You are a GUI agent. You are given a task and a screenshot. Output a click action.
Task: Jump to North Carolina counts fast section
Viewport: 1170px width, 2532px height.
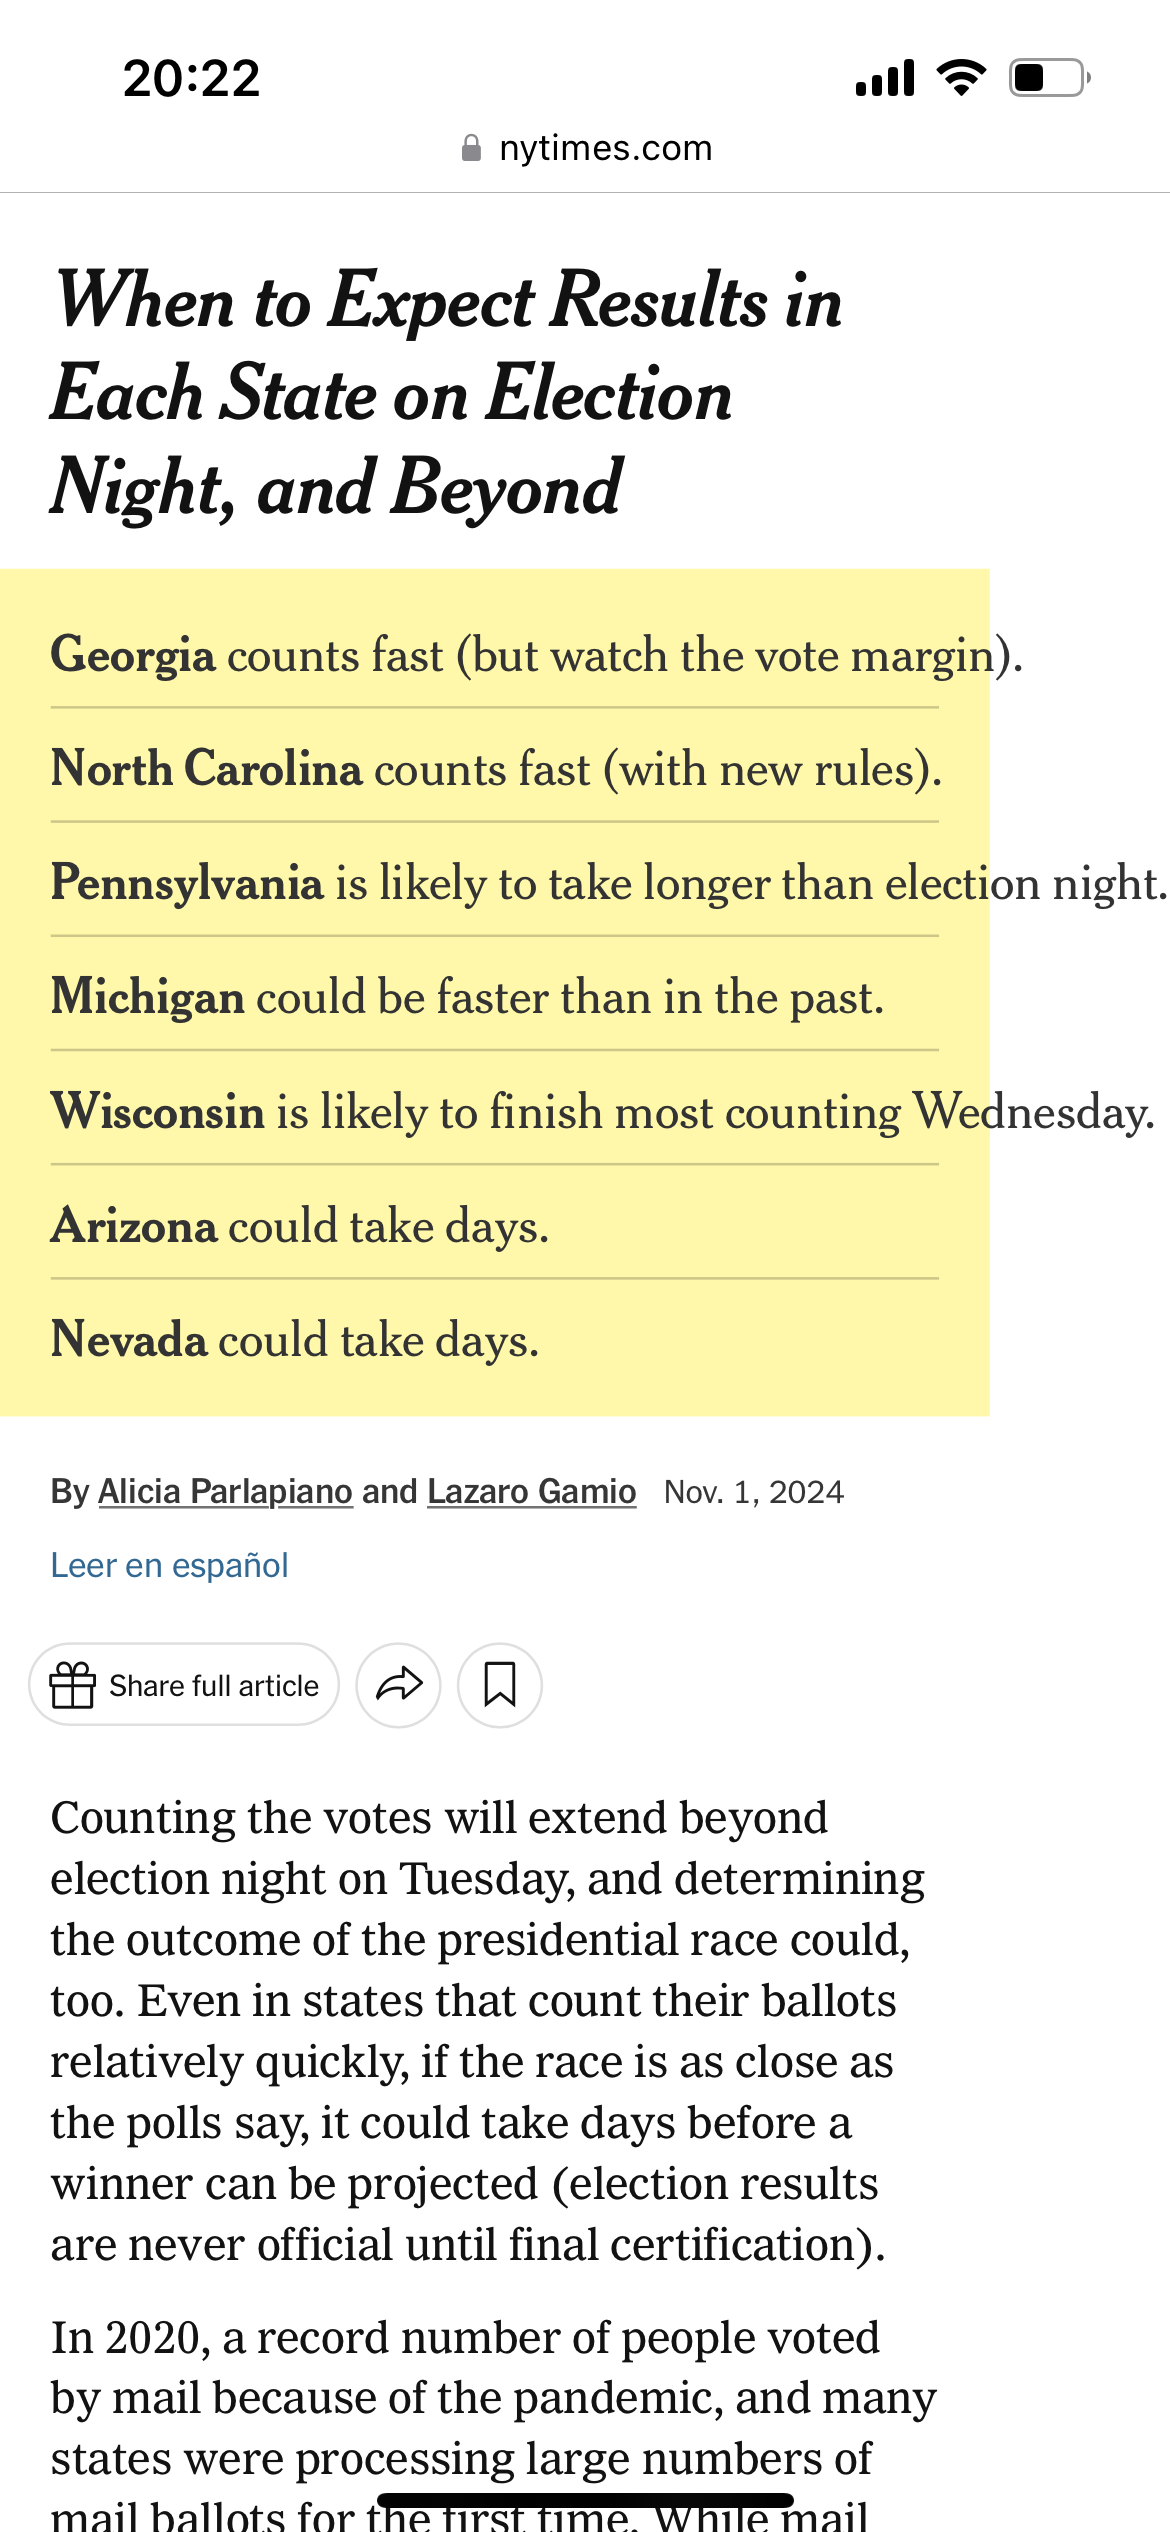[496, 769]
